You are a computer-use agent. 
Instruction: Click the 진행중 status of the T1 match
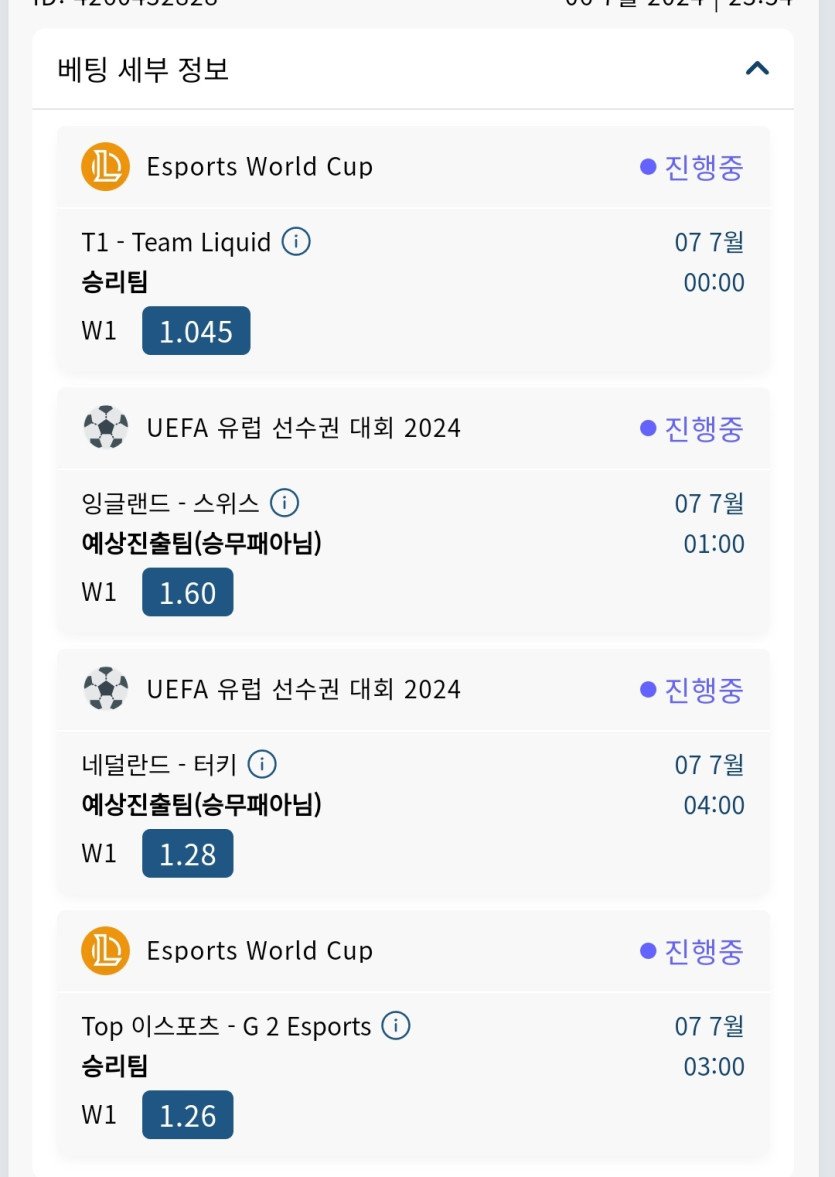click(691, 167)
